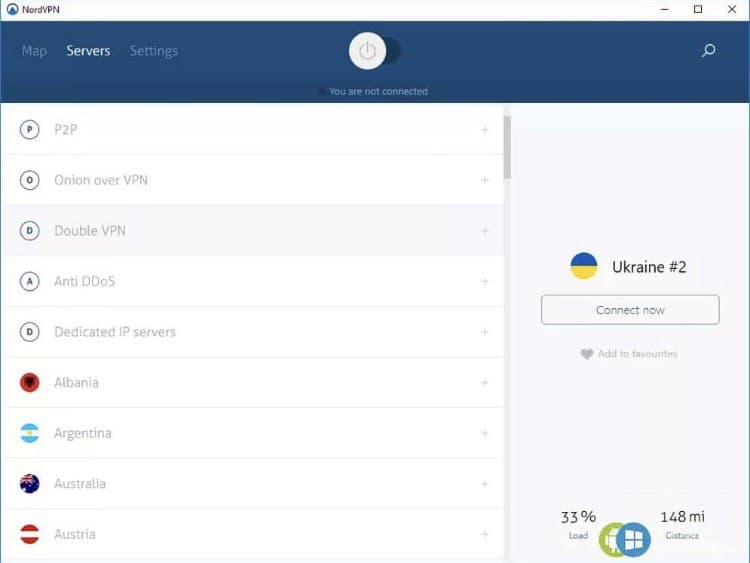
Task: Click the Connect now button
Action: tap(630, 310)
